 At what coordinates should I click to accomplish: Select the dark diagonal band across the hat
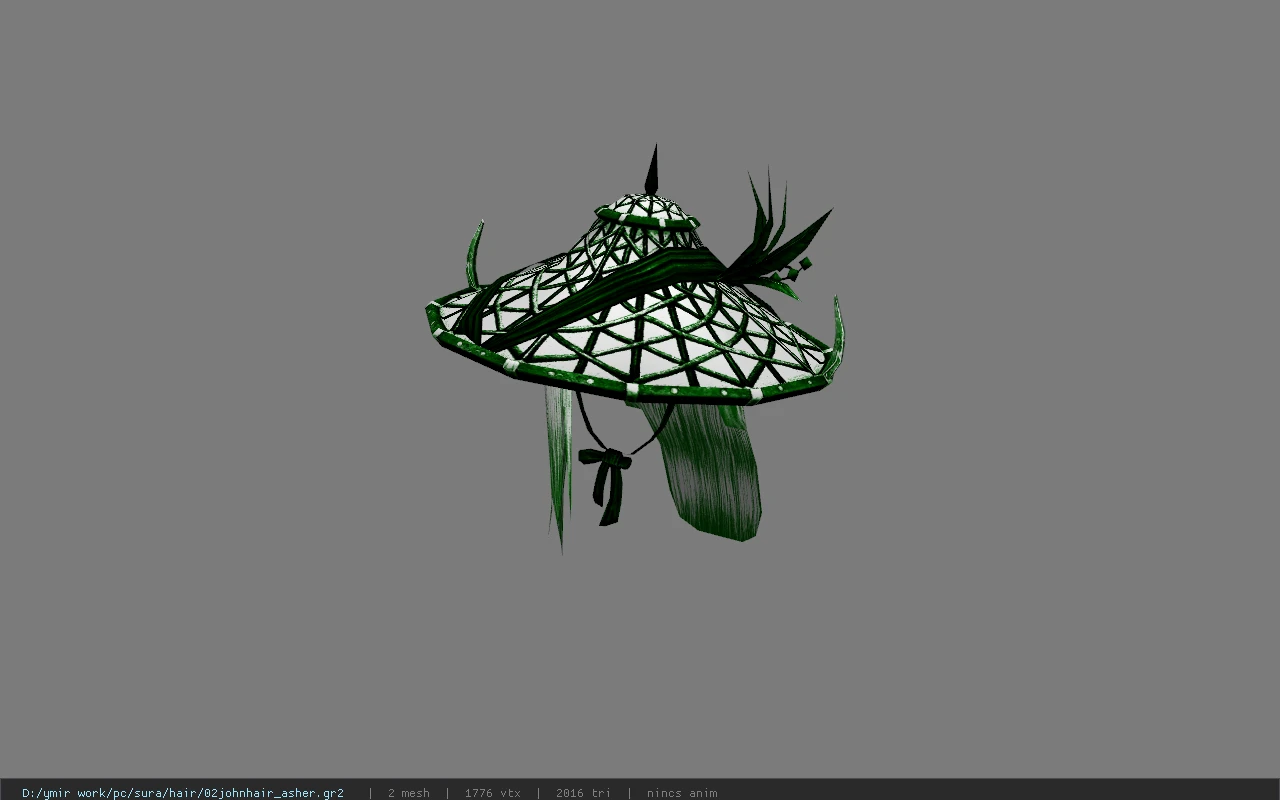600,295
